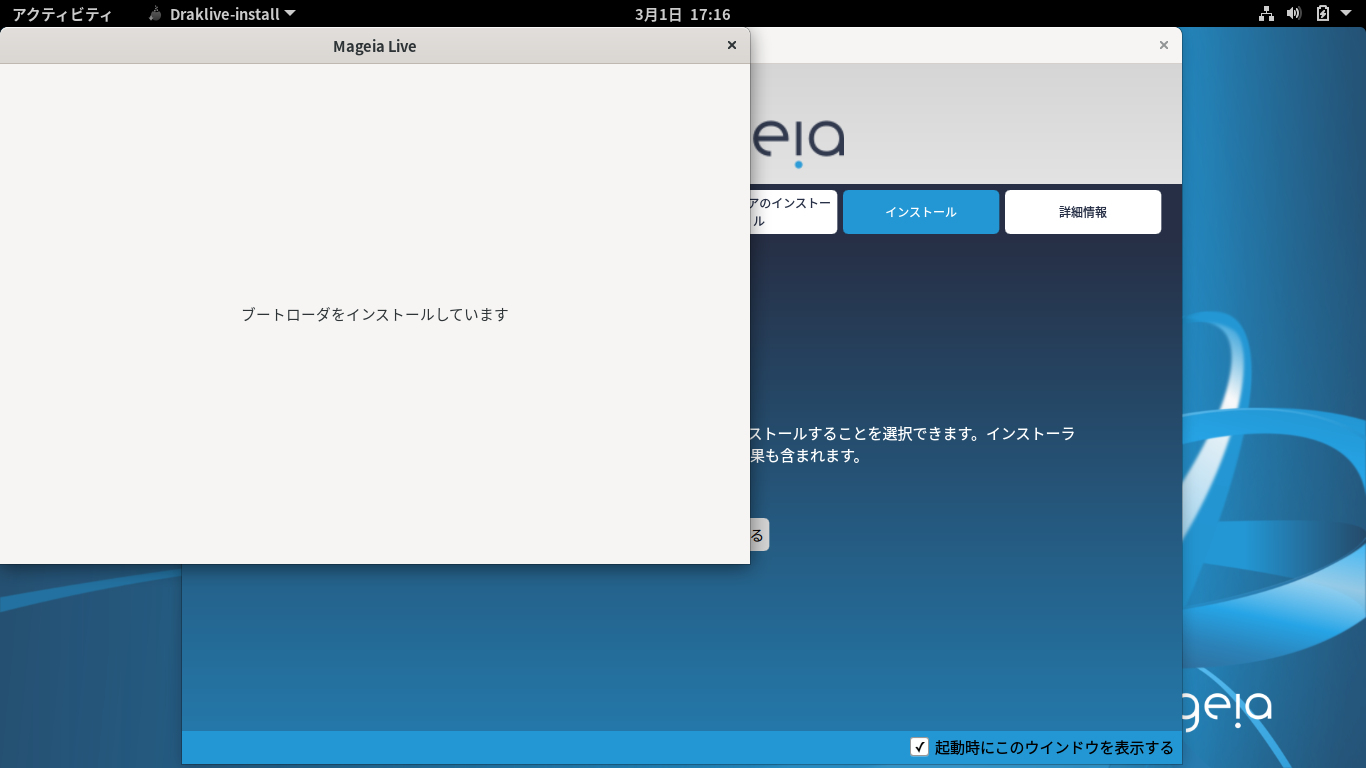Select the 詳細情報 tab in welcome window
The image size is (1366, 768).
pos(1083,212)
